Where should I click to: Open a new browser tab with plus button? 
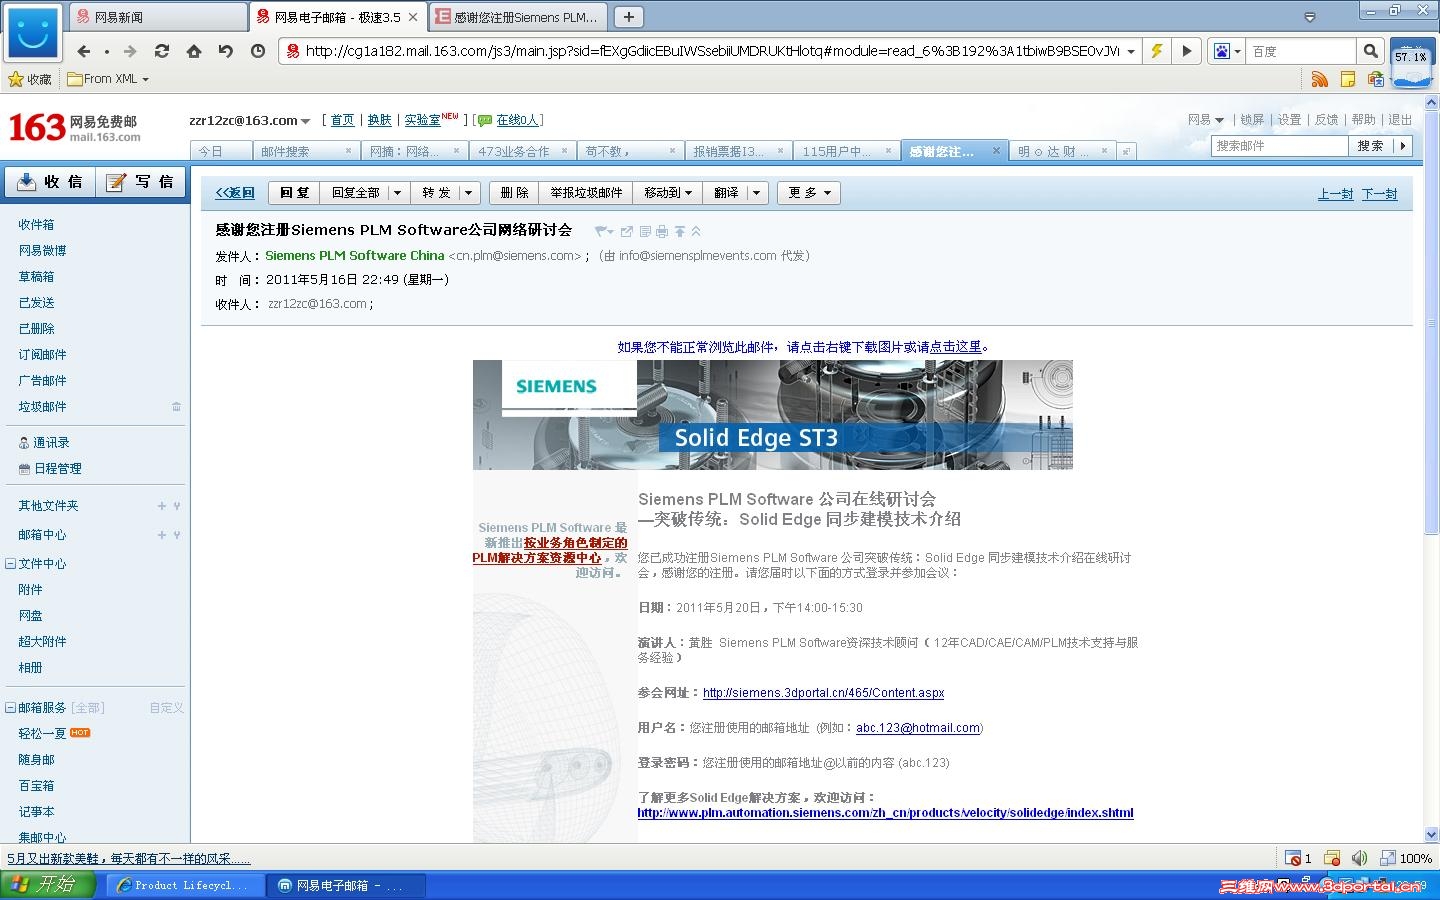coord(628,17)
